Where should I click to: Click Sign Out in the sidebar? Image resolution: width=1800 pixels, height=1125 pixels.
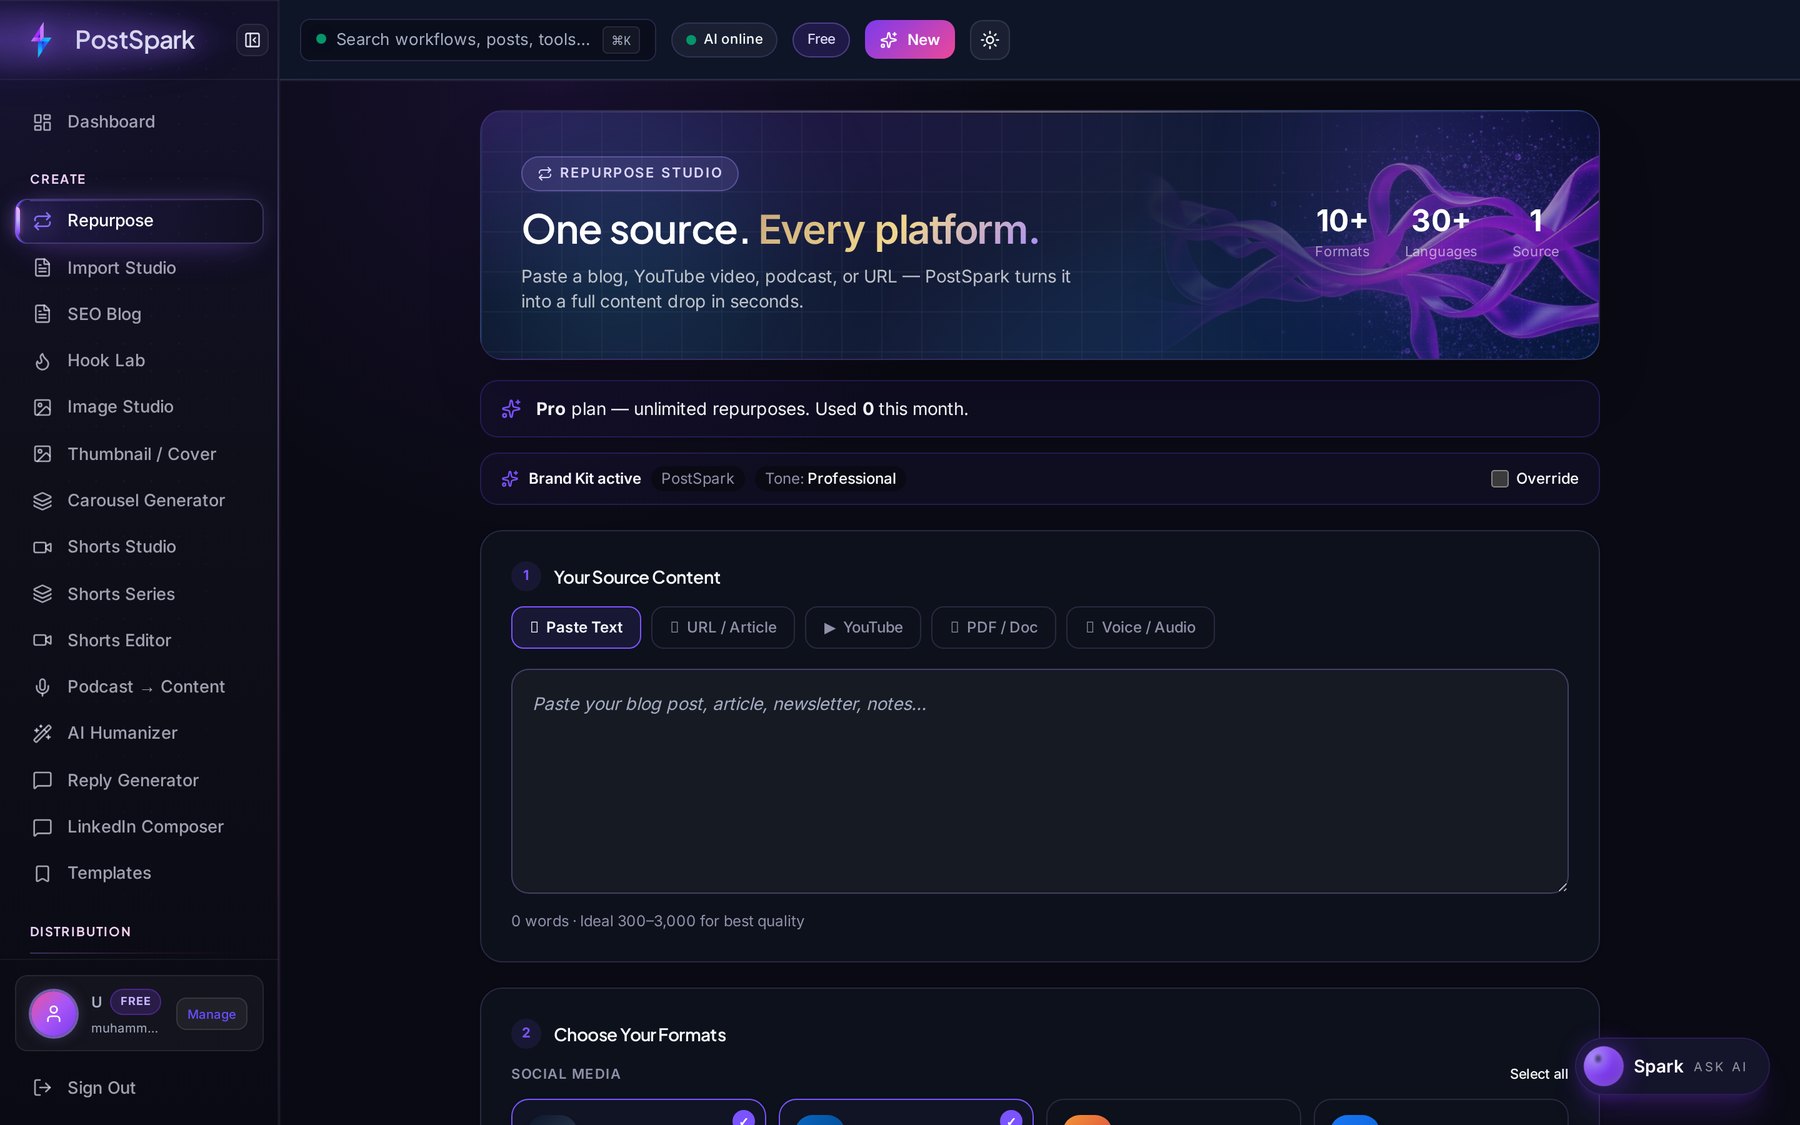pyautogui.click(x=139, y=1088)
